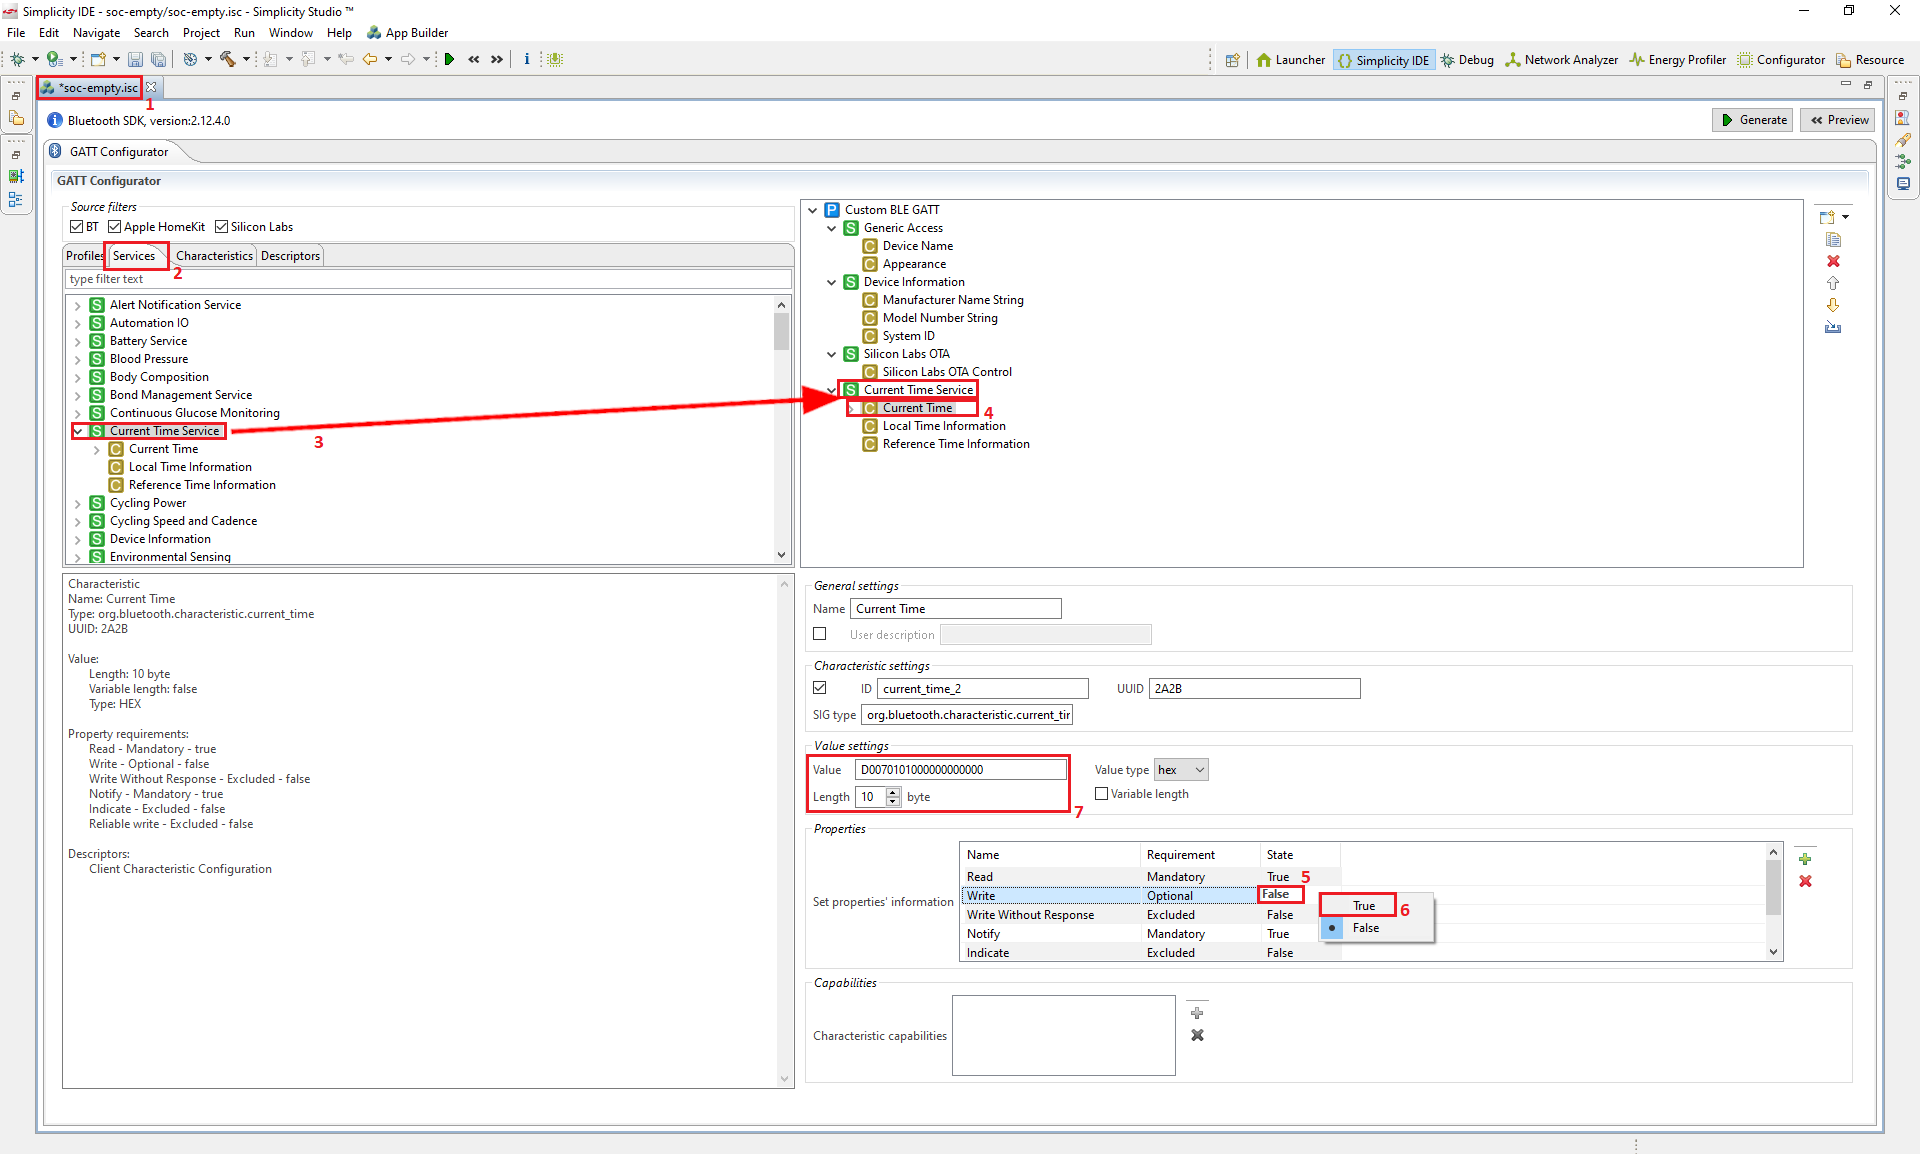This screenshot has height=1154, width=1920.
Task: Enable the Variable length checkbox
Action: coord(1101,794)
